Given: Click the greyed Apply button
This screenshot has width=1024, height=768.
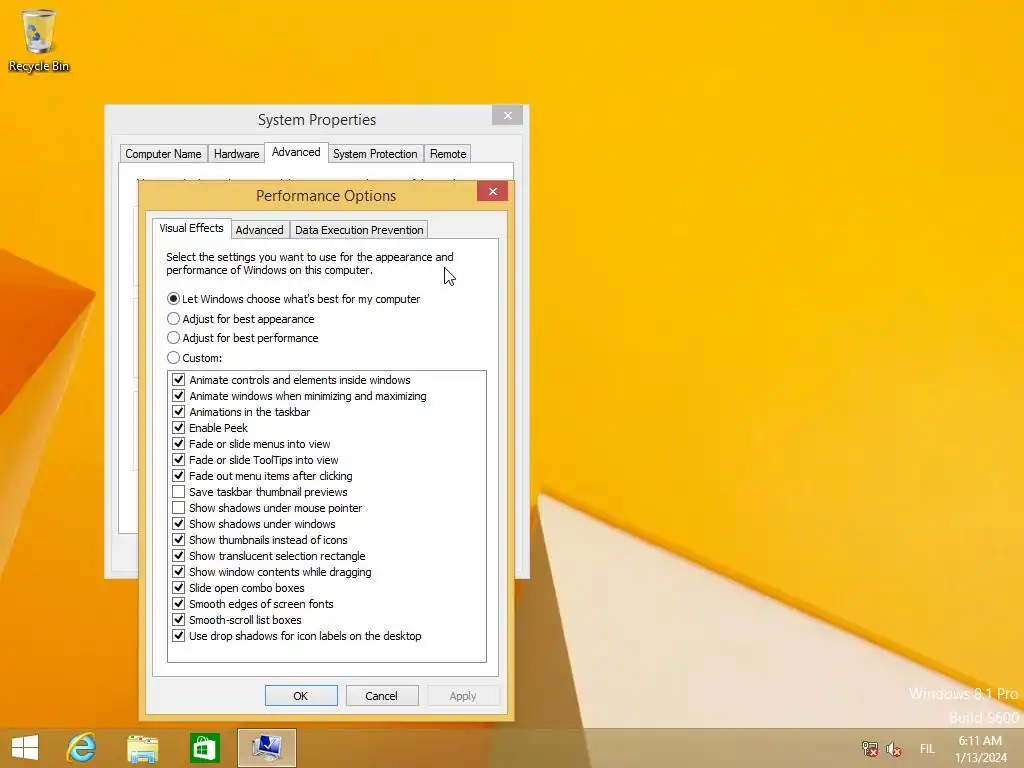Looking at the screenshot, I should pos(463,696).
